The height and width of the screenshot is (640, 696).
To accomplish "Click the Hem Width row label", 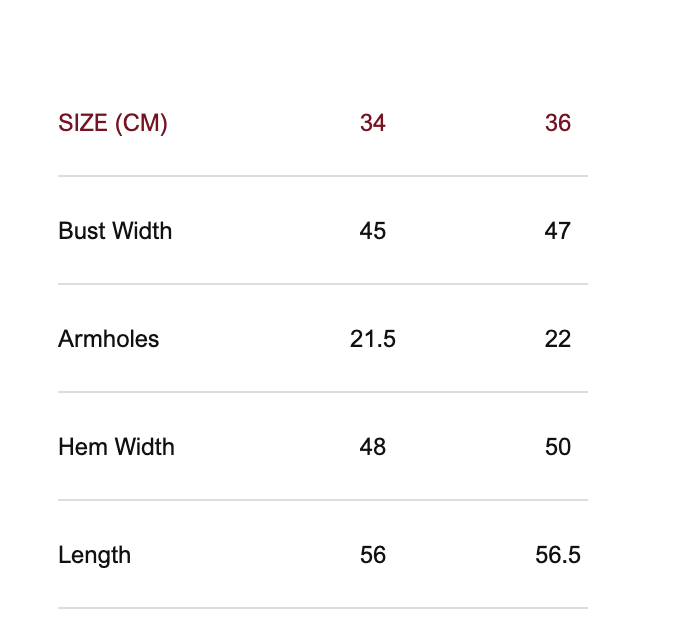I will pos(116,447).
